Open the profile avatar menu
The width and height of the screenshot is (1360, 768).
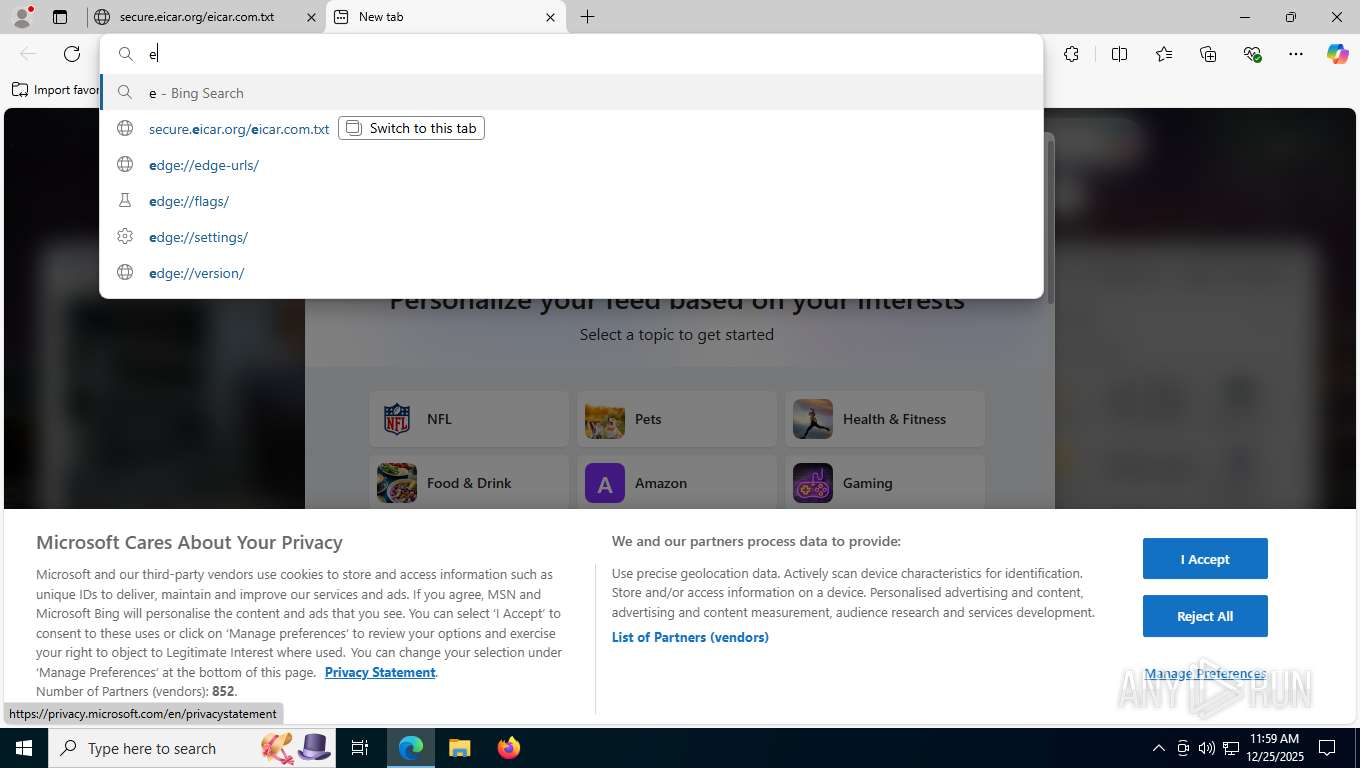coord(22,17)
